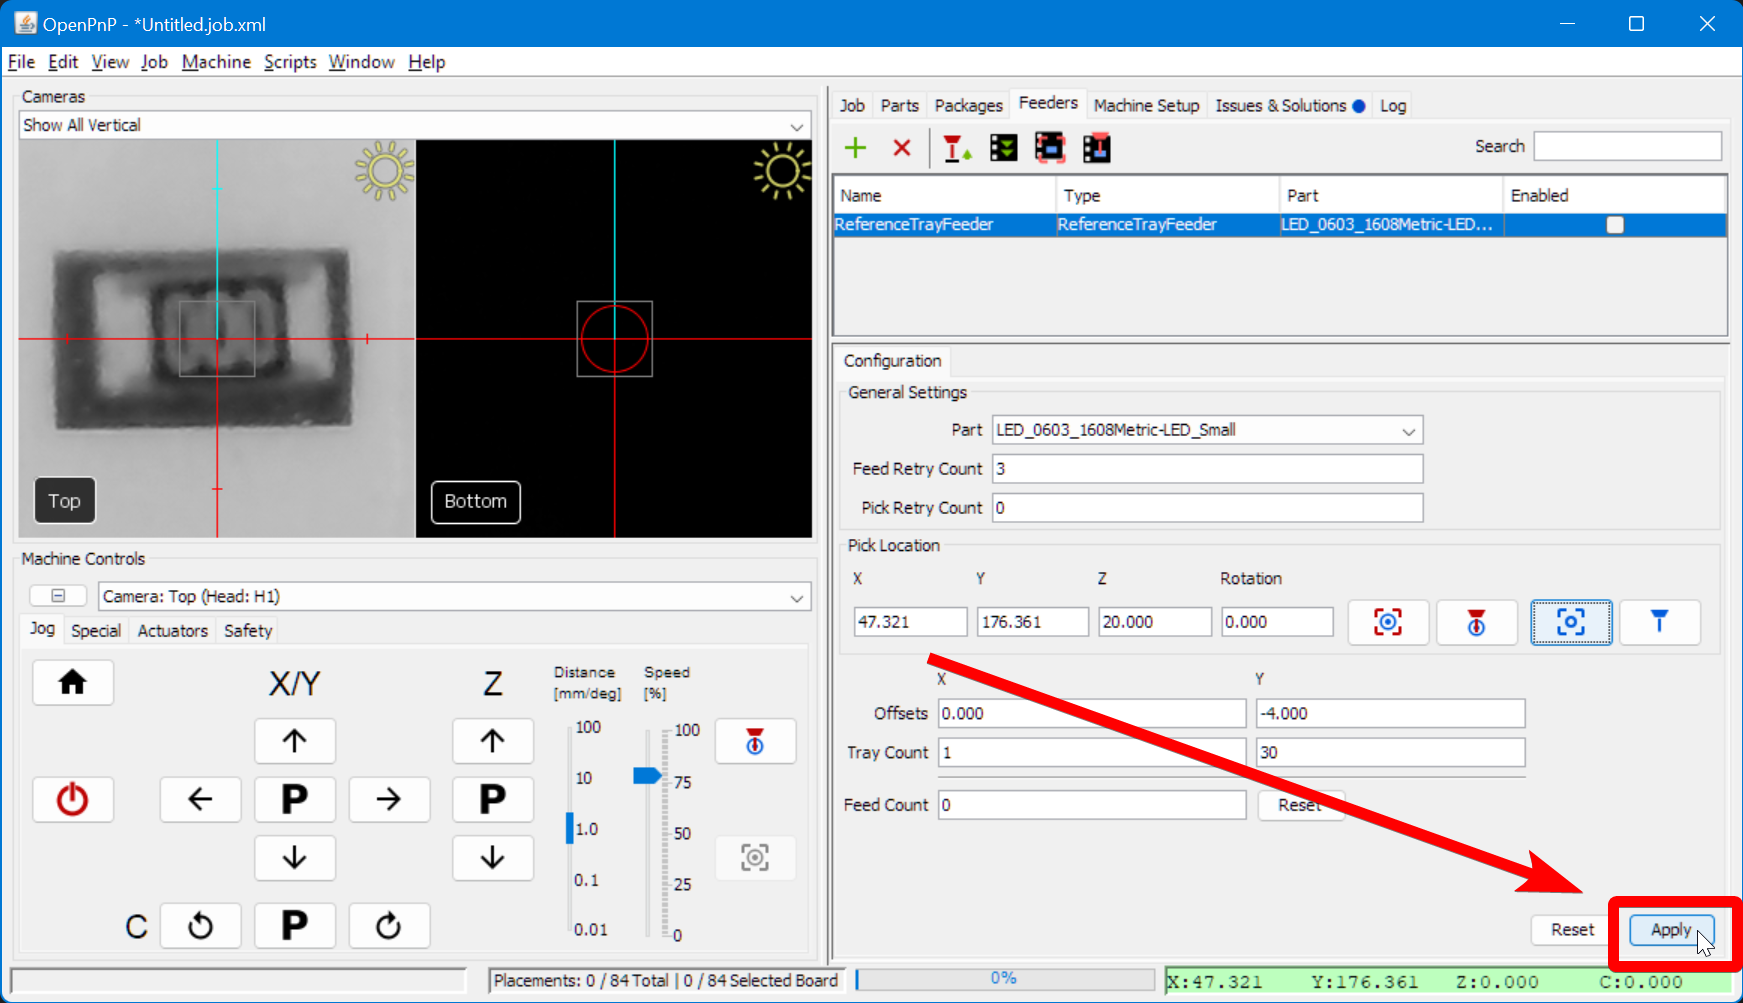Click the red power enable button
This screenshot has width=1743, height=1003.
click(x=73, y=800)
